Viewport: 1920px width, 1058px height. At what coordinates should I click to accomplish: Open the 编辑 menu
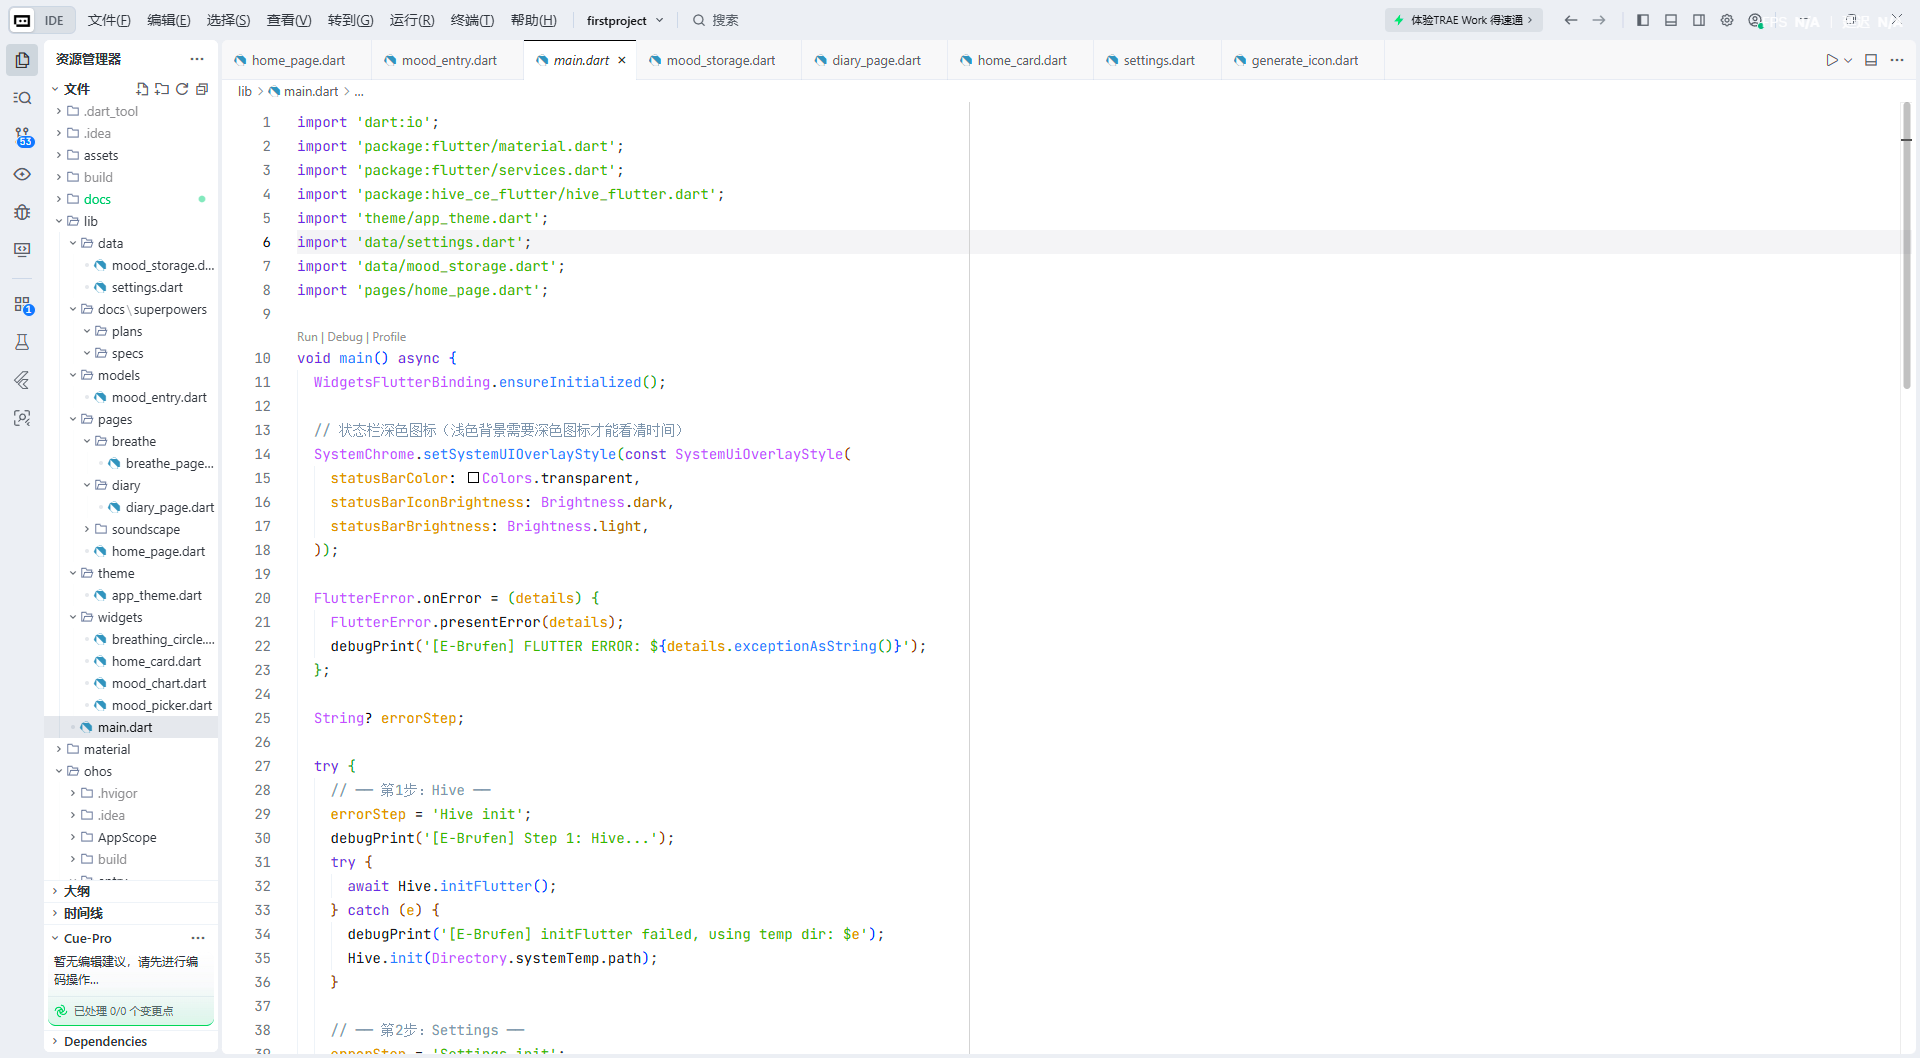(169, 20)
